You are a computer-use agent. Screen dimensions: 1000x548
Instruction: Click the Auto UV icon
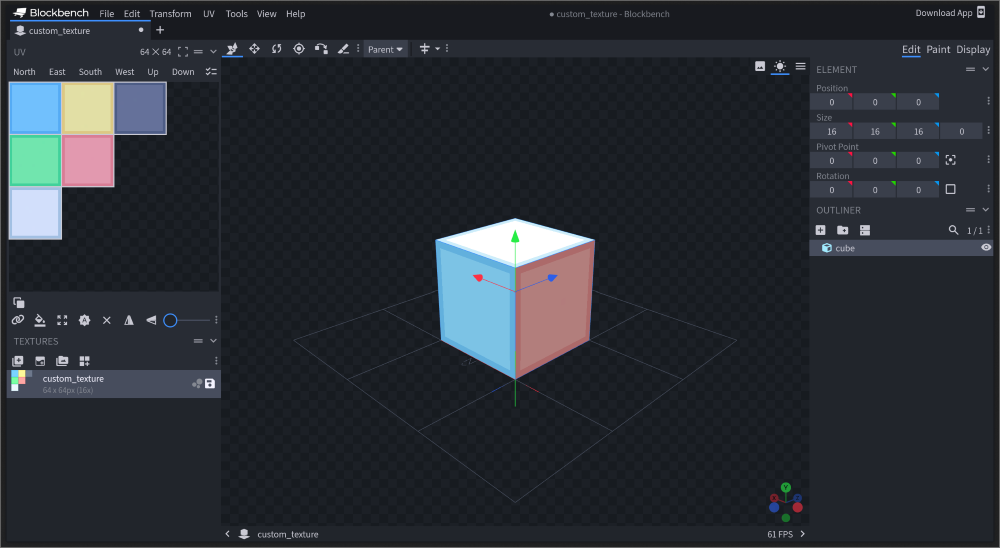(x=84, y=320)
